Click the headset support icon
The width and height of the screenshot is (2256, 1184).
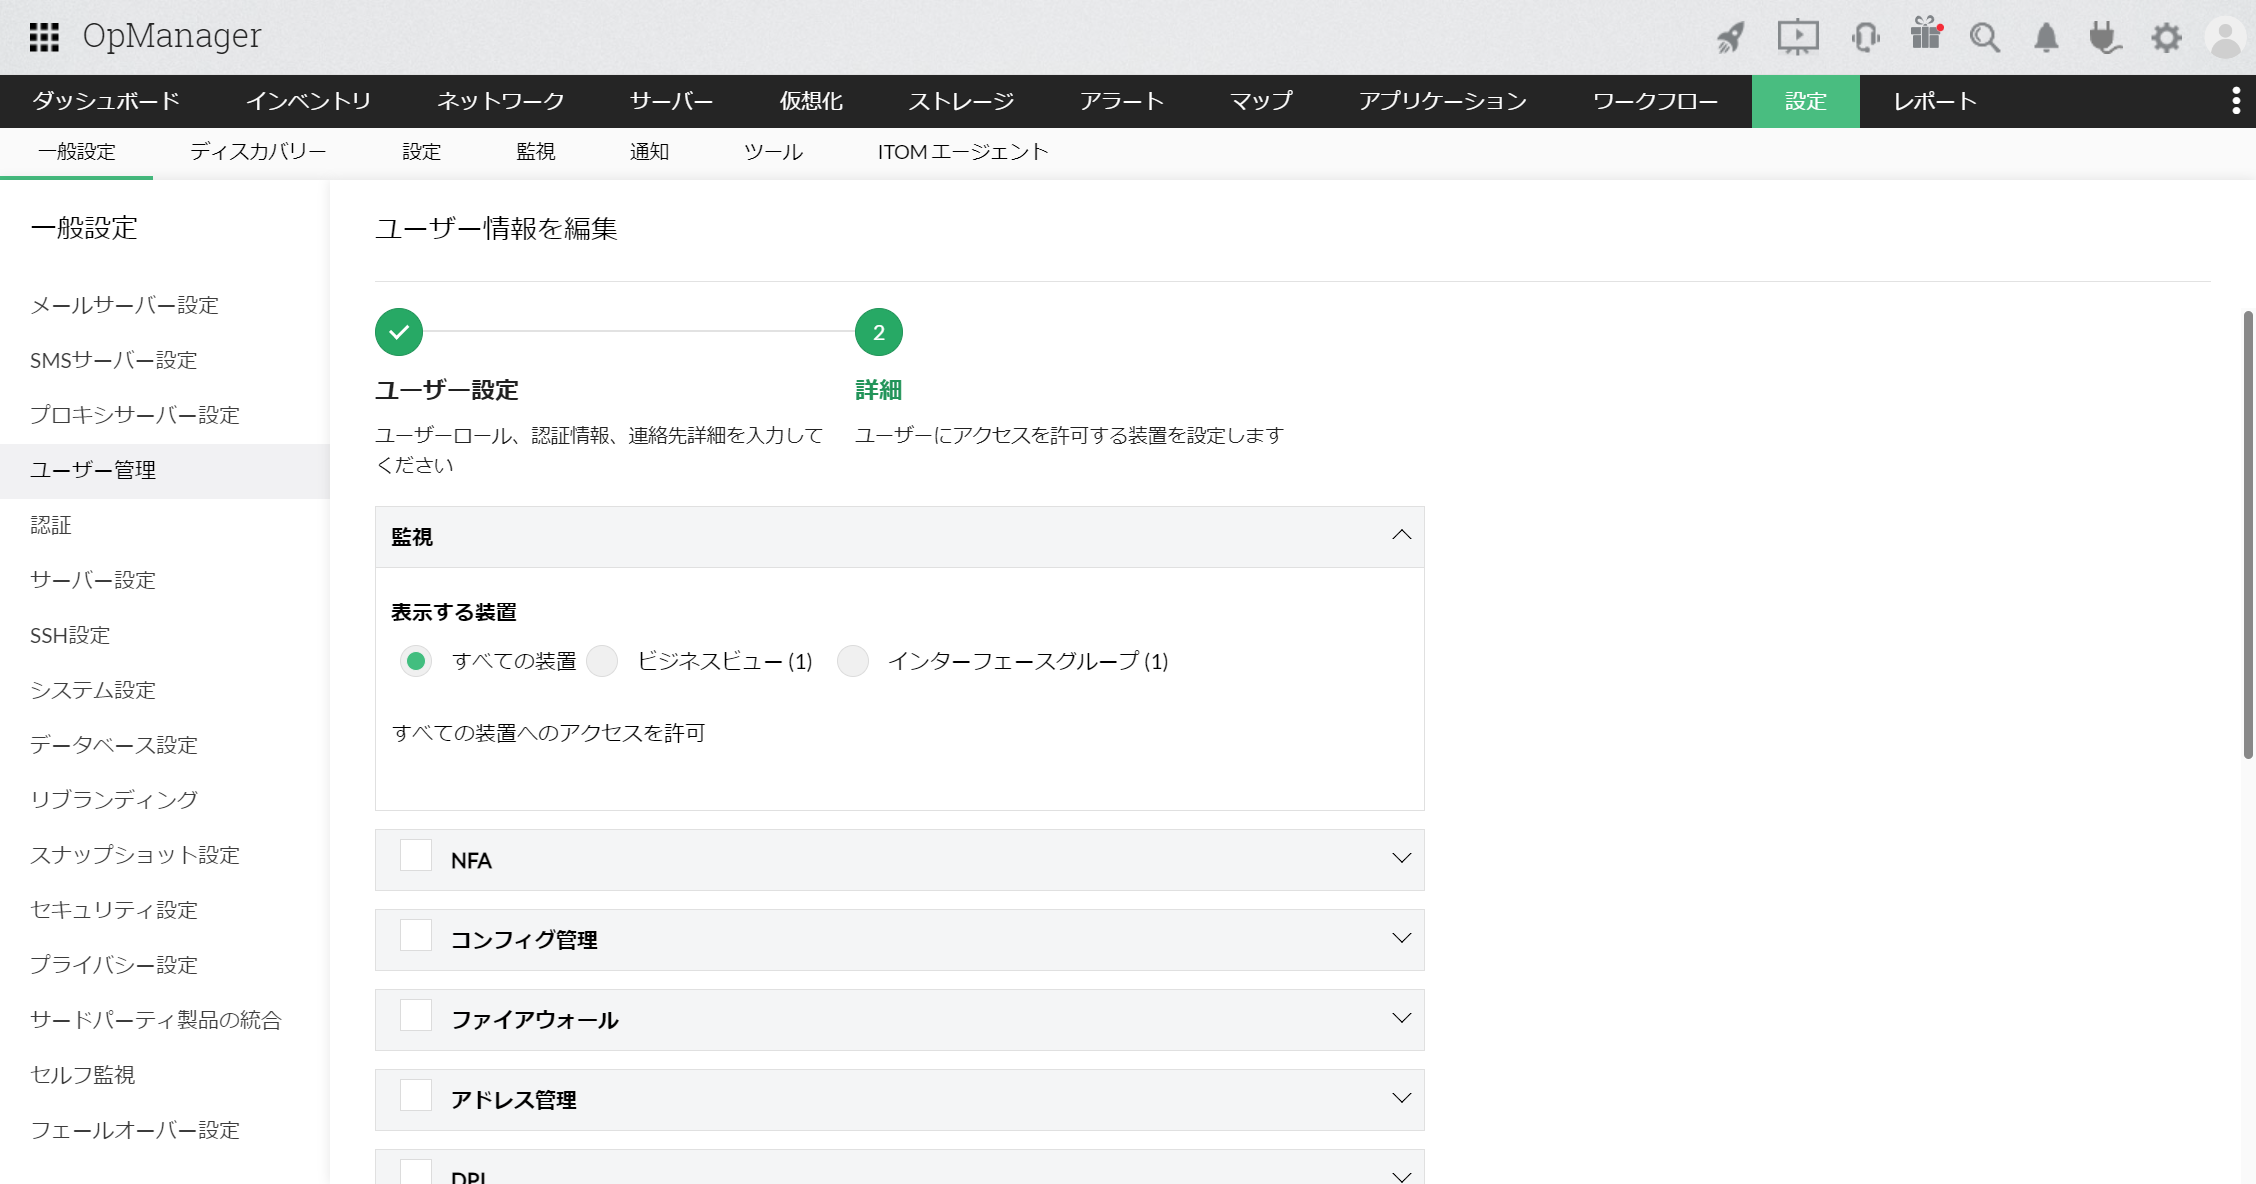tap(1865, 38)
